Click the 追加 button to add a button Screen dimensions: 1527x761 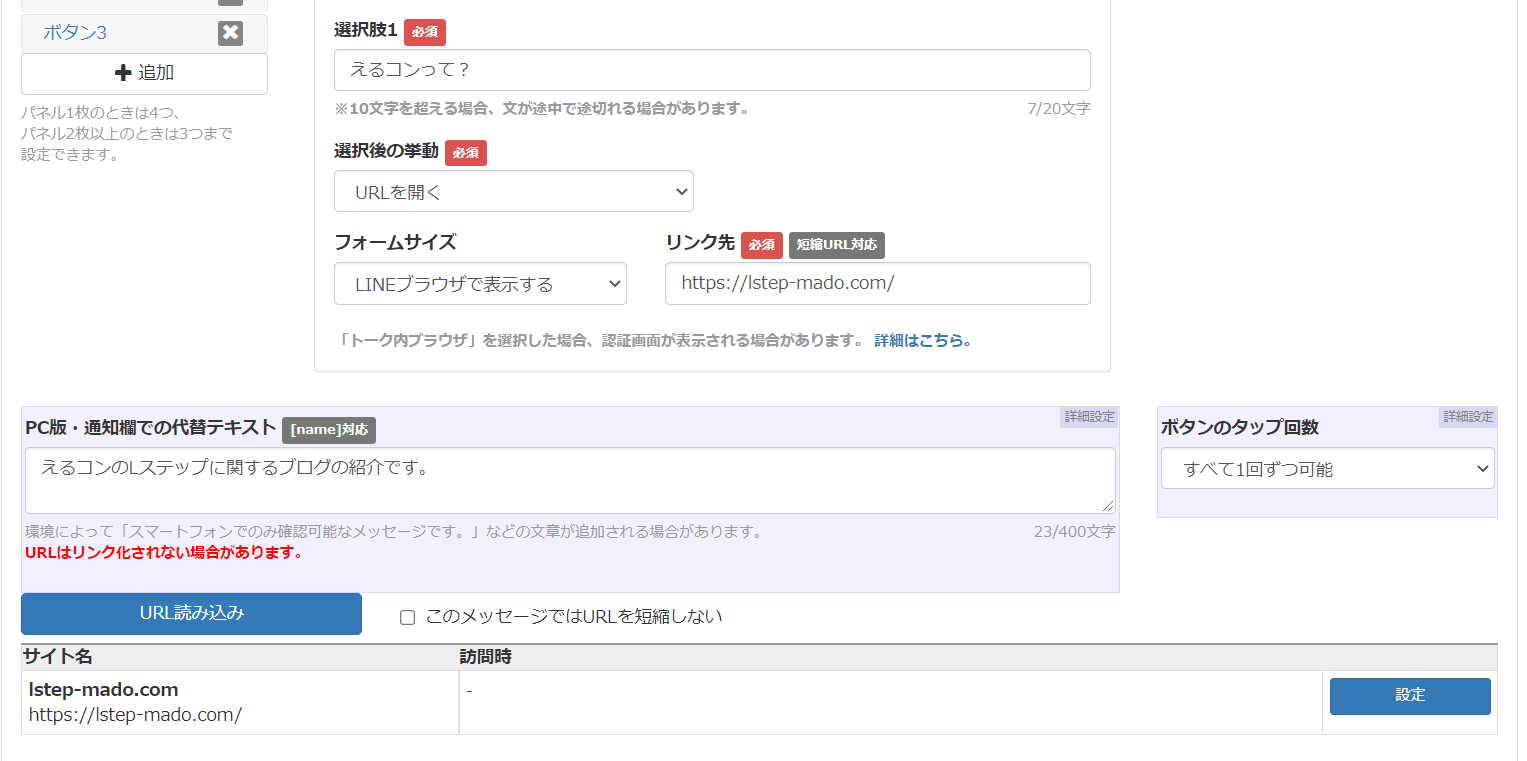click(144, 73)
